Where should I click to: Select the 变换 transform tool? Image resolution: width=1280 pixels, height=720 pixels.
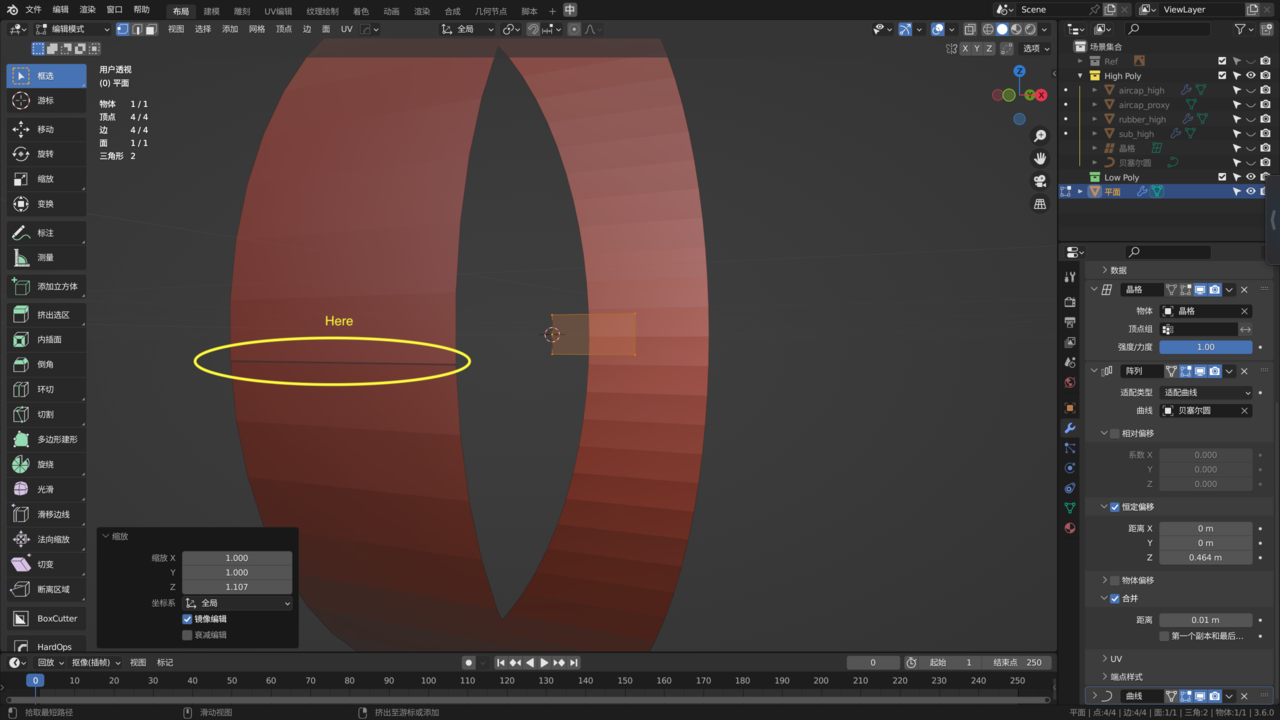tap(46, 204)
